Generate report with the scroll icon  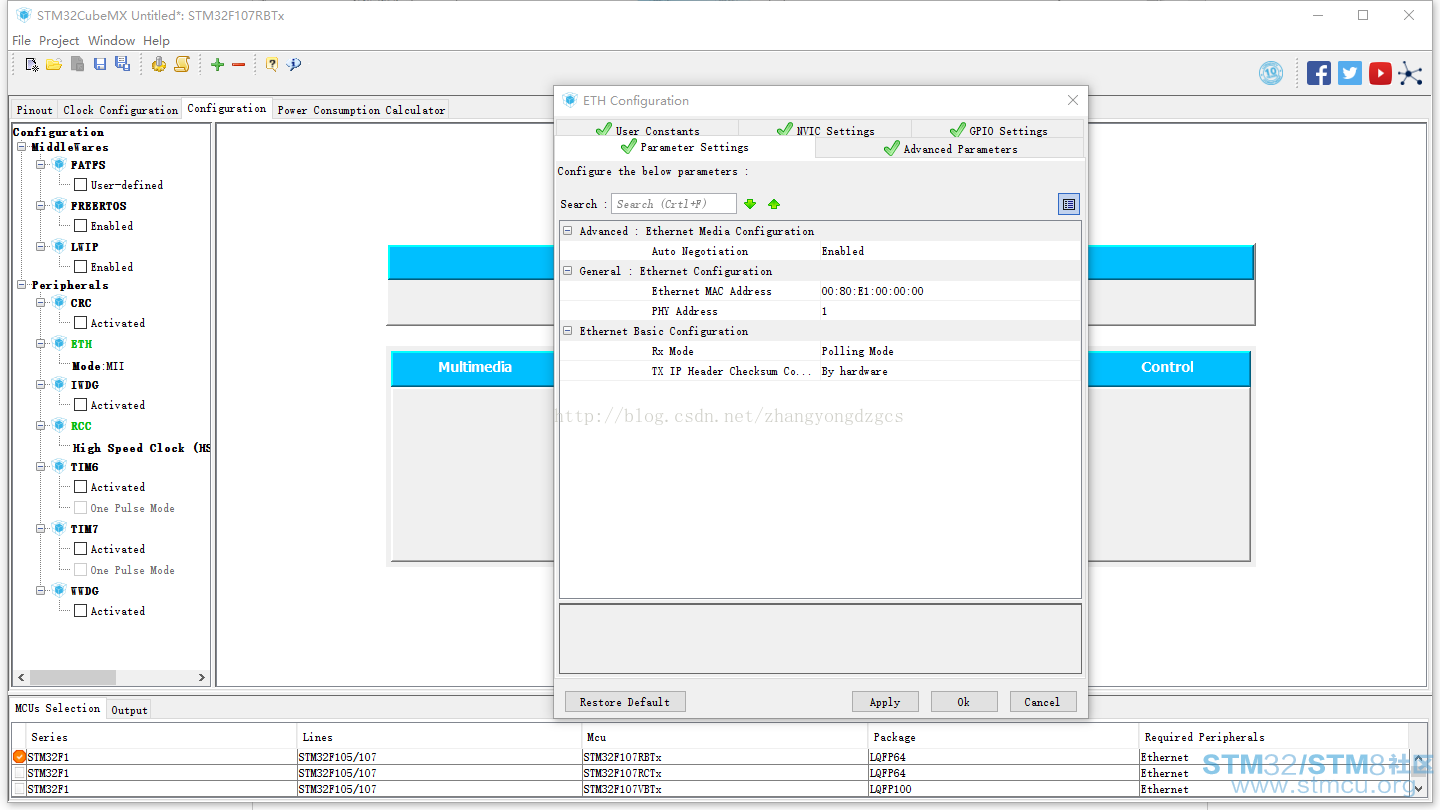(x=182, y=64)
